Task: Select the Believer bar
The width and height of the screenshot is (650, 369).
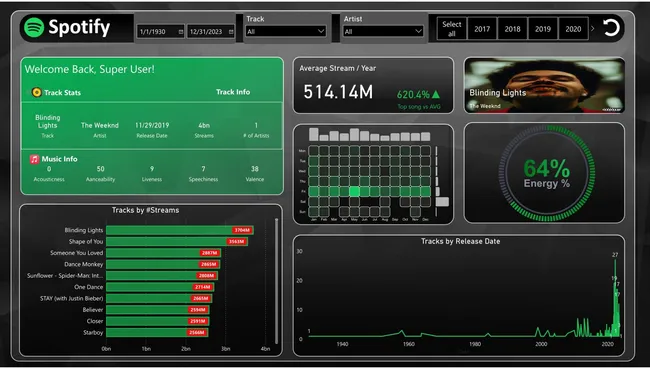Action: tap(158, 310)
